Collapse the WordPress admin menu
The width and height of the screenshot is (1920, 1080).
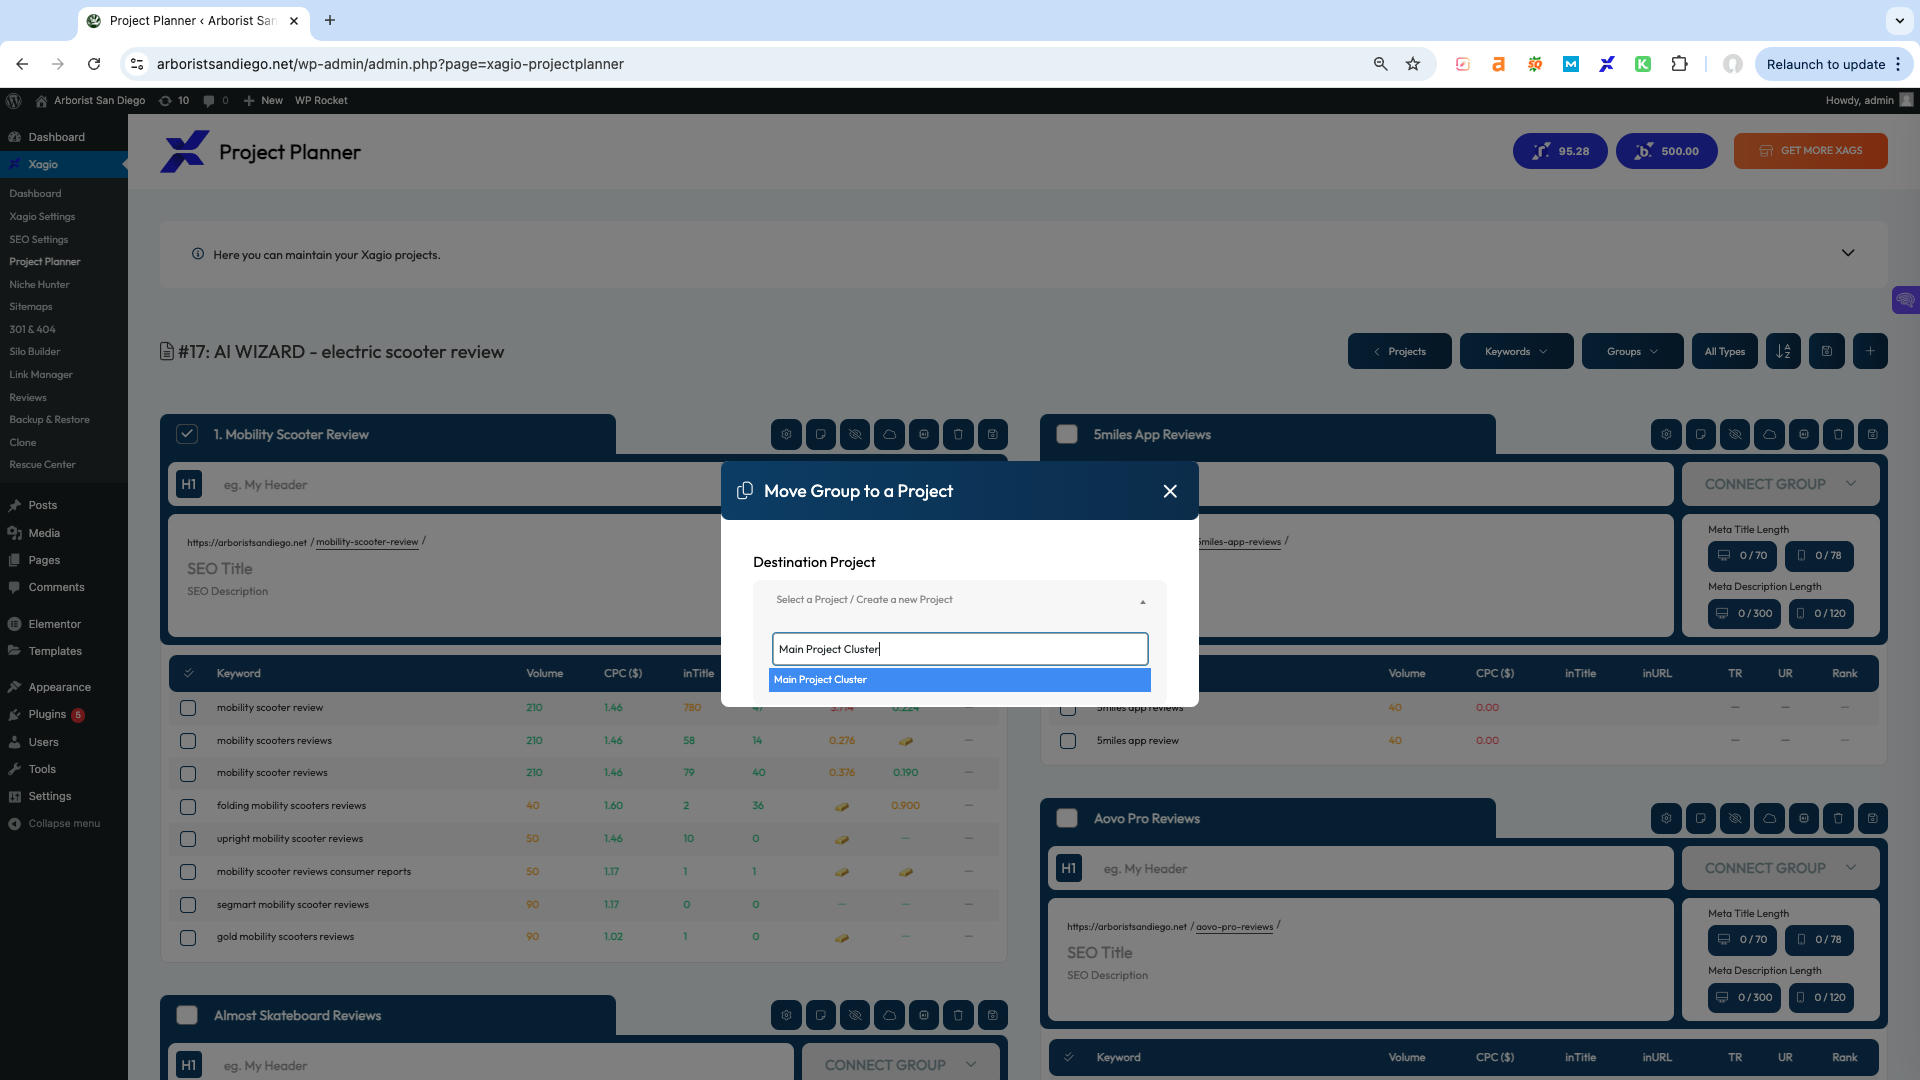click(55, 824)
